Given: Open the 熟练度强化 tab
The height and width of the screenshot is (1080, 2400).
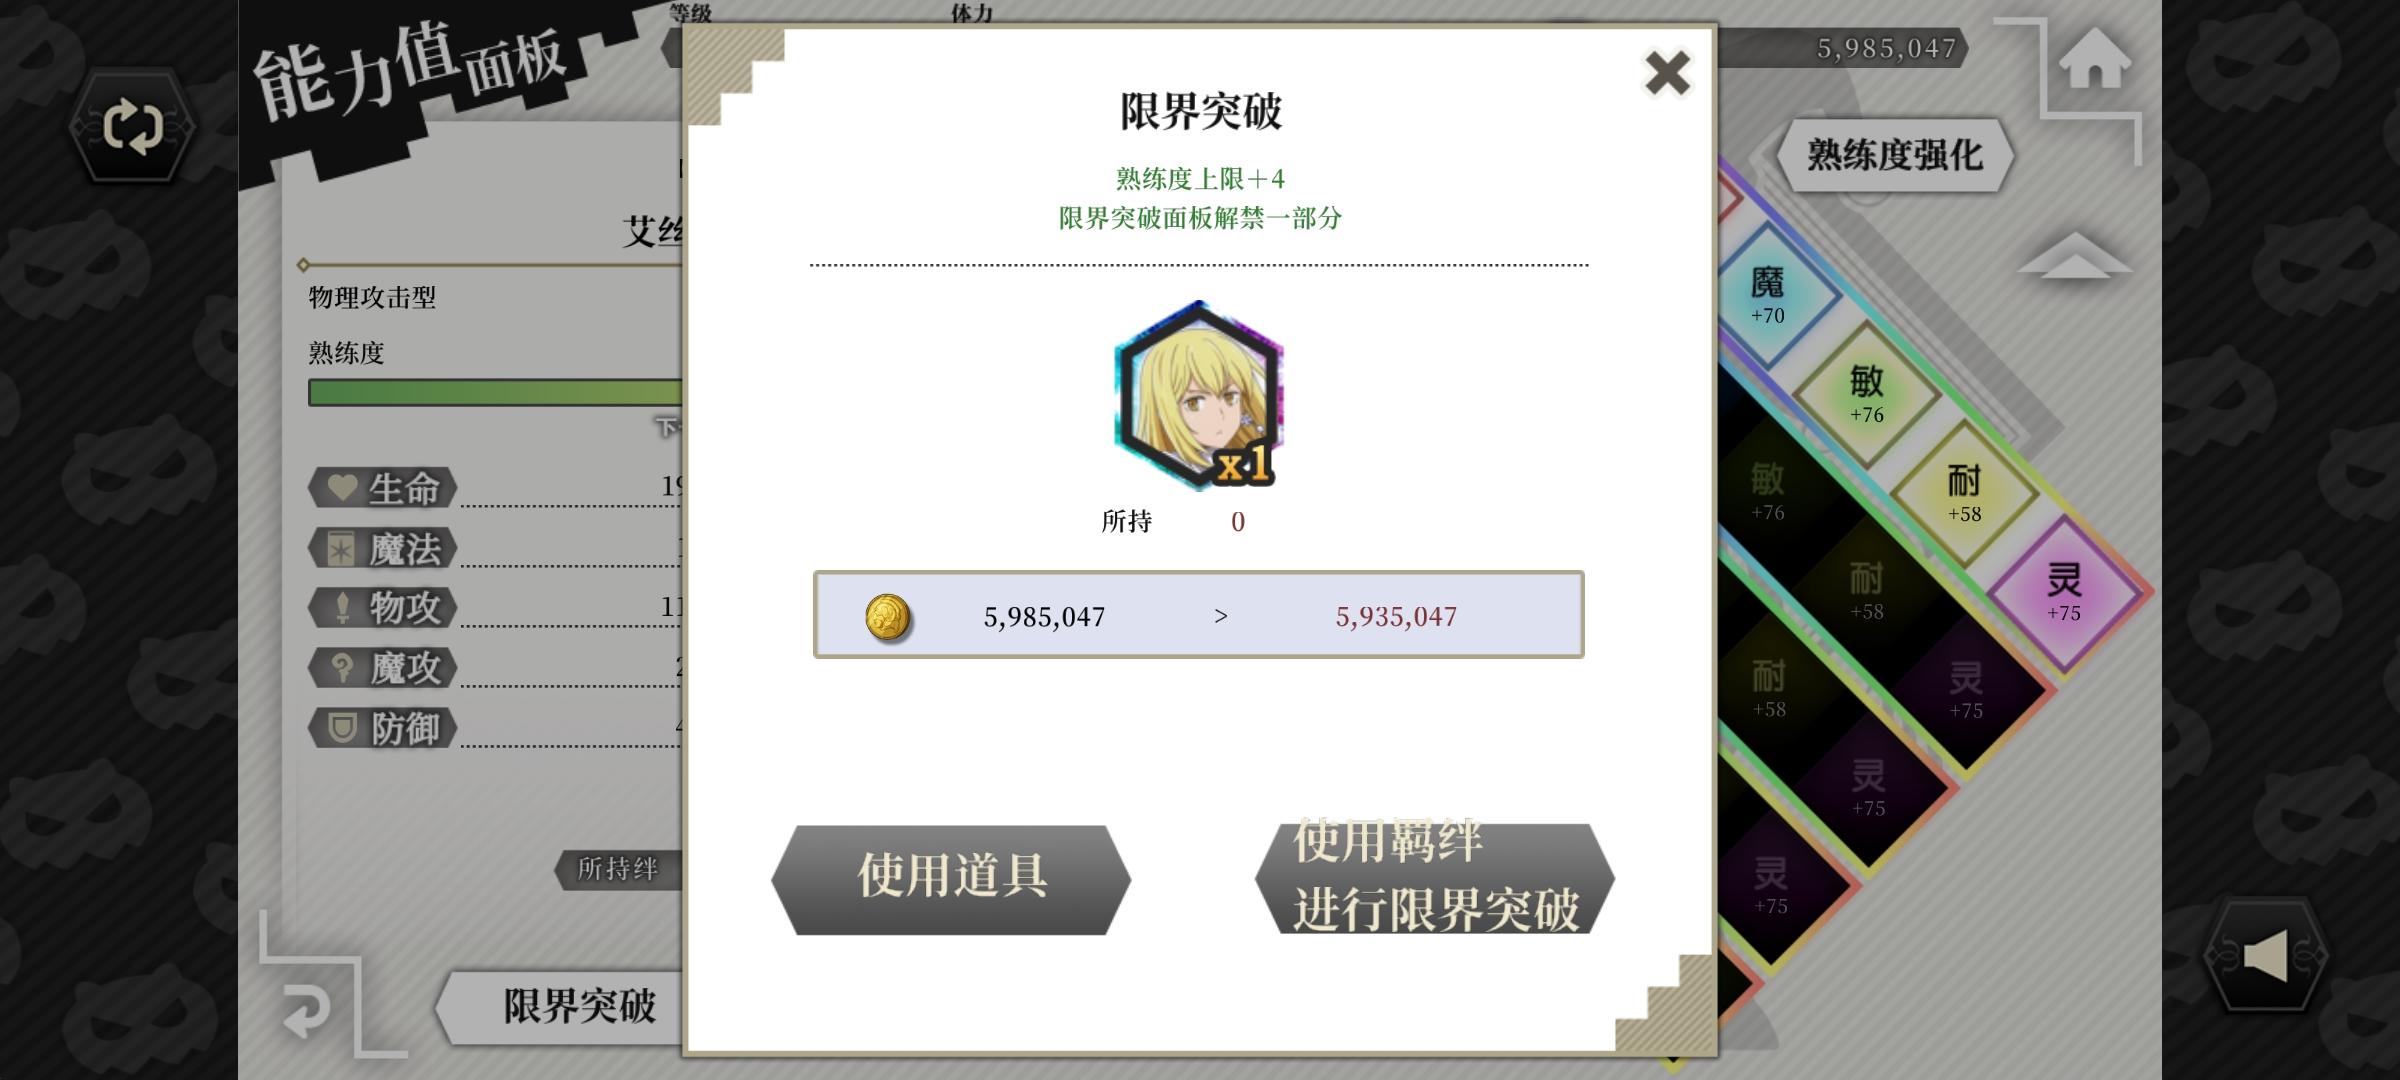Looking at the screenshot, I should pos(1894,155).
